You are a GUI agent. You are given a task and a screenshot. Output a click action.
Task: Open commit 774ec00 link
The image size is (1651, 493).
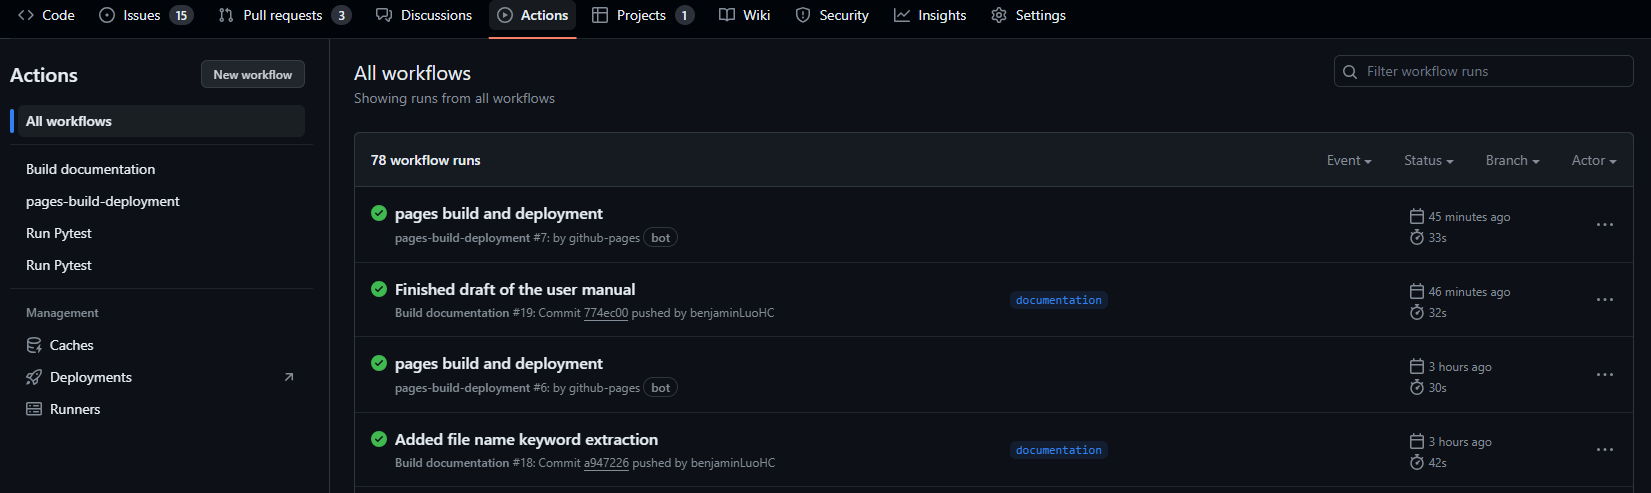606,313
